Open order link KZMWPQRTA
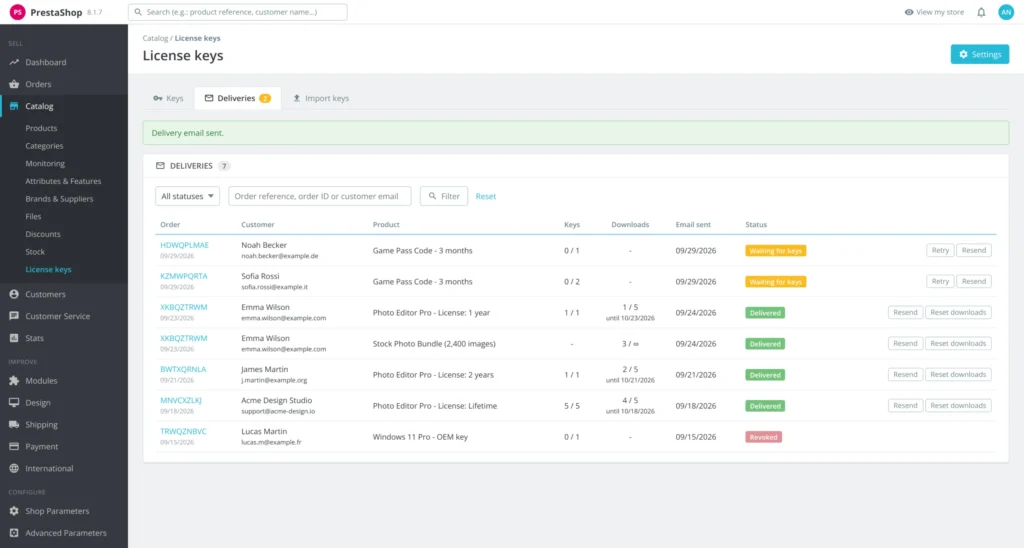 pos(184,276)
